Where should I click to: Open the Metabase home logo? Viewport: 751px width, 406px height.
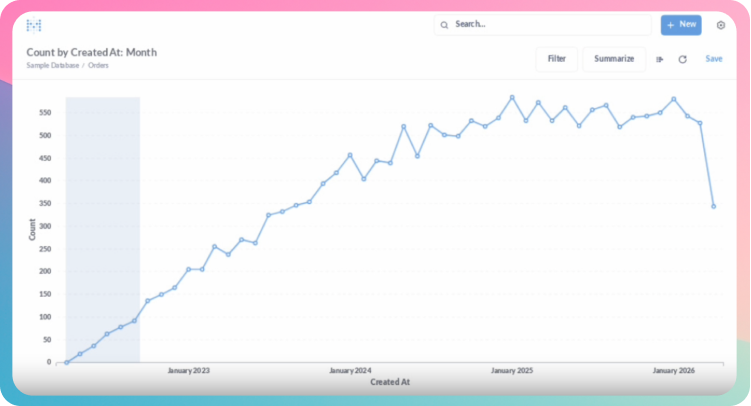point(34,25)
